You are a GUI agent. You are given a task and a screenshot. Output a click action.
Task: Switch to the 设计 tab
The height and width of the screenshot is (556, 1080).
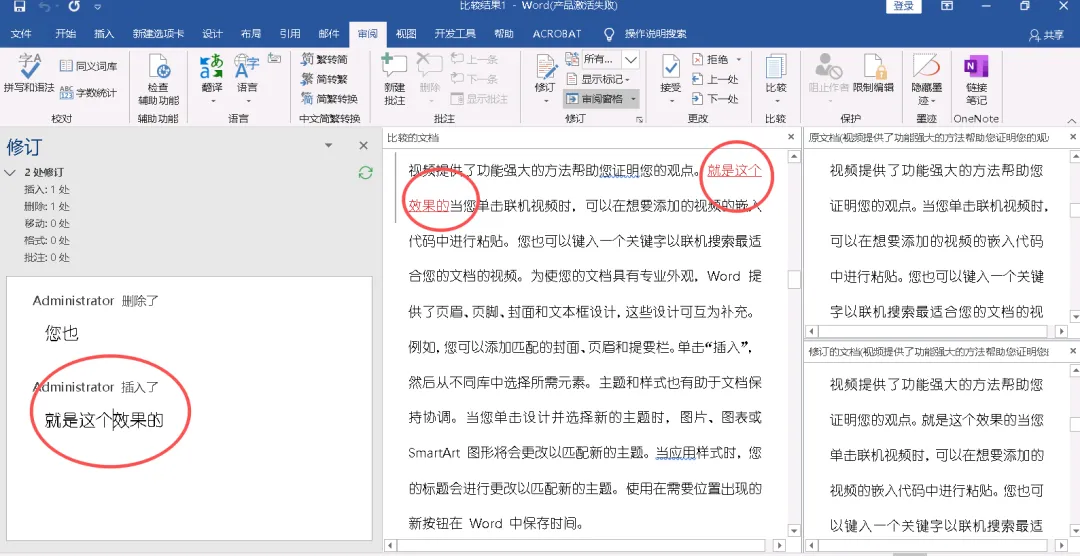coord(212,34)
